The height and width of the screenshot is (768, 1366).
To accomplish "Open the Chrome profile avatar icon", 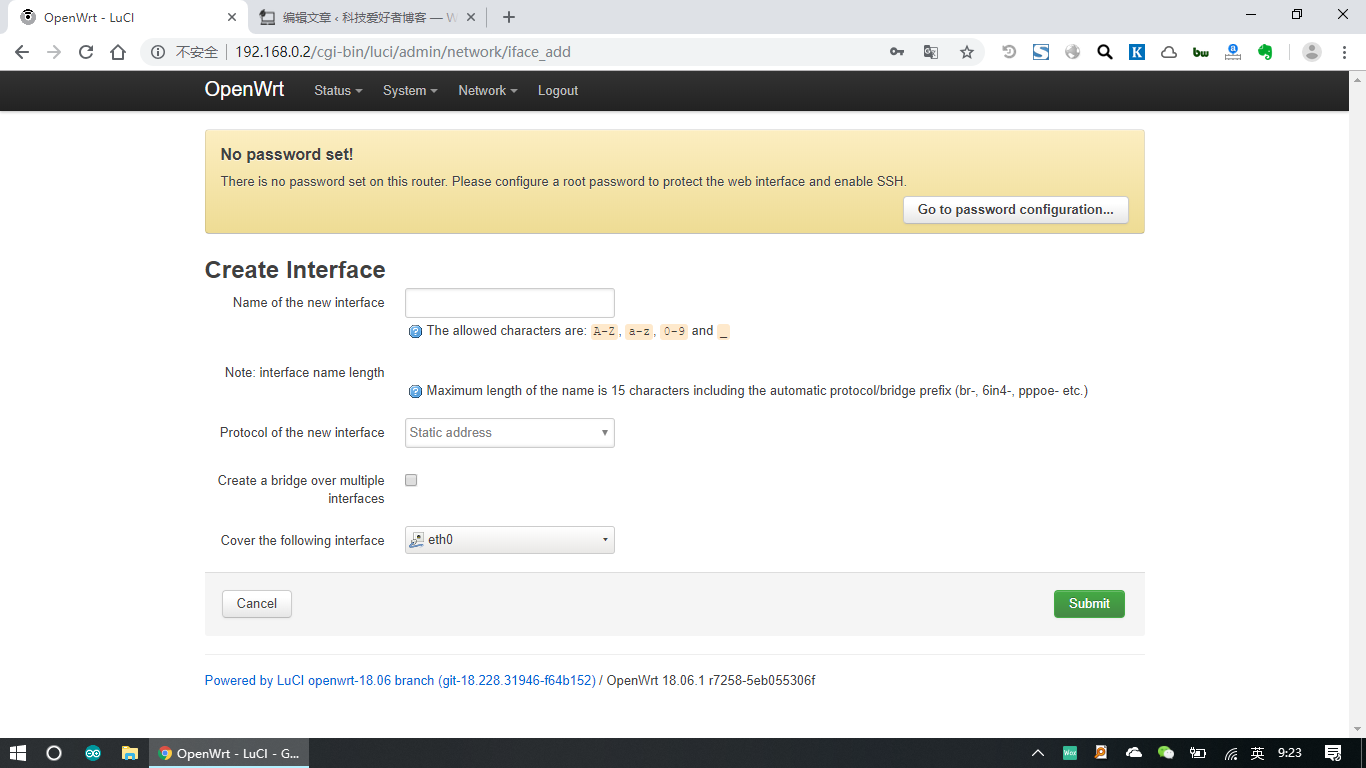I will (x=1313, y=51).
